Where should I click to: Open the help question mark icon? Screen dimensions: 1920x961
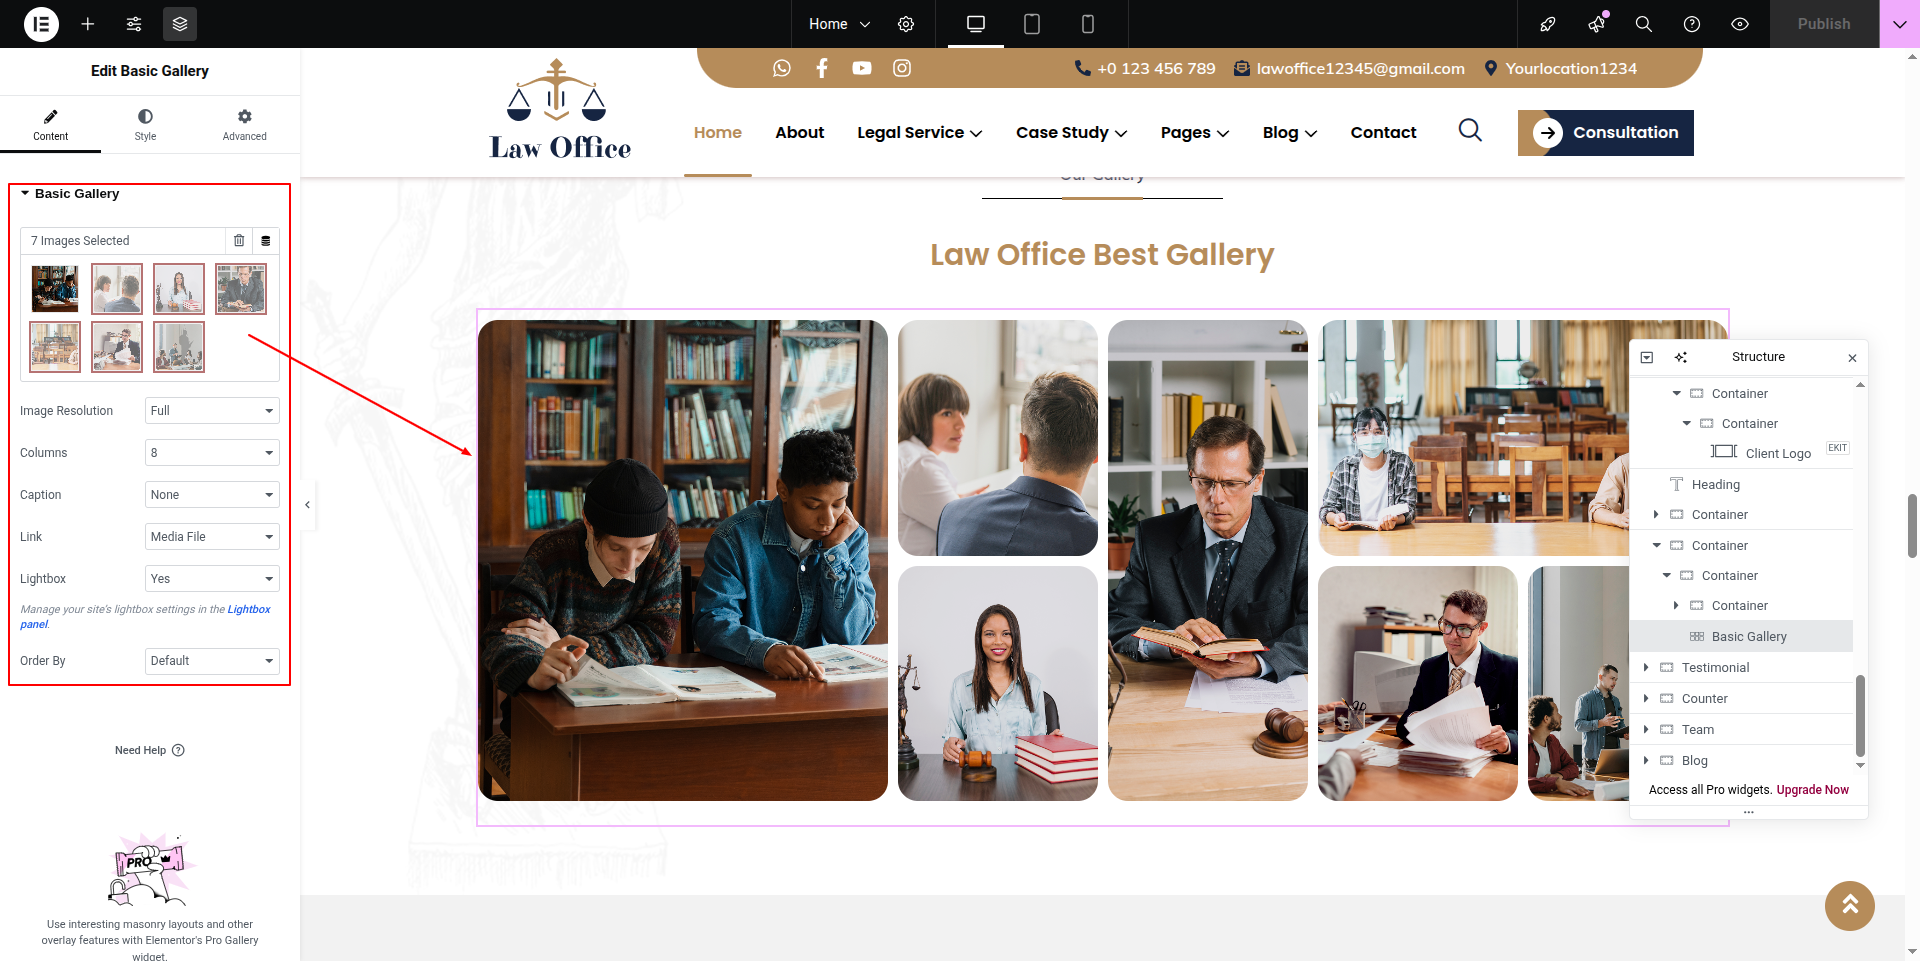[x=1692, y=24]
